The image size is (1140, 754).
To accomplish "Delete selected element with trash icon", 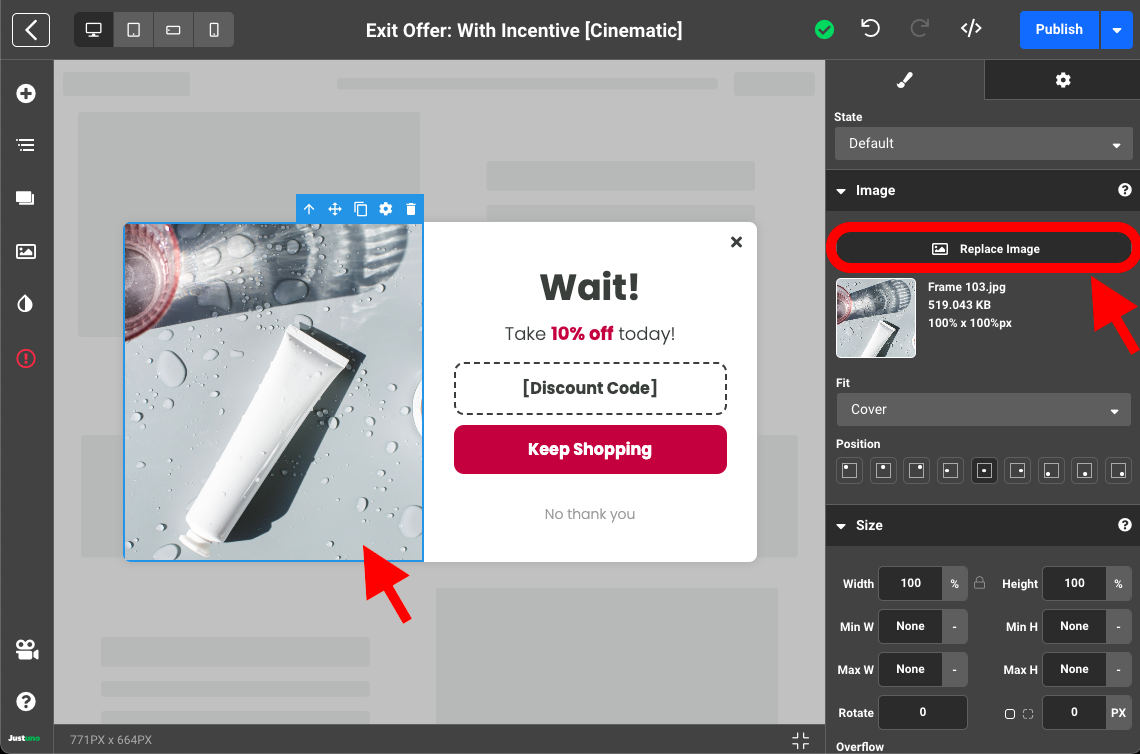I will (411, 209).
